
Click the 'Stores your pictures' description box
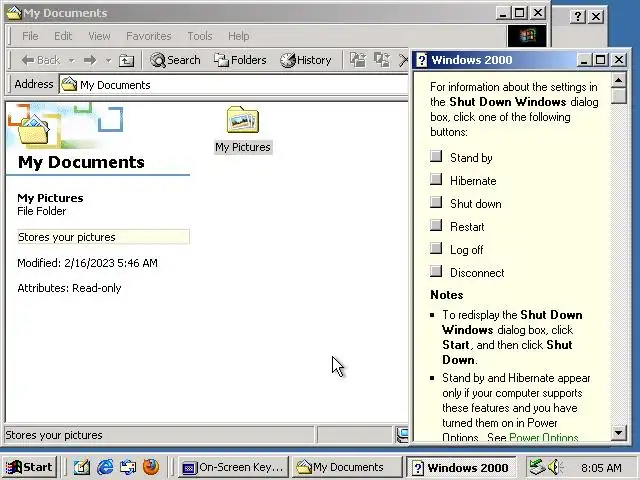(103, 237)
